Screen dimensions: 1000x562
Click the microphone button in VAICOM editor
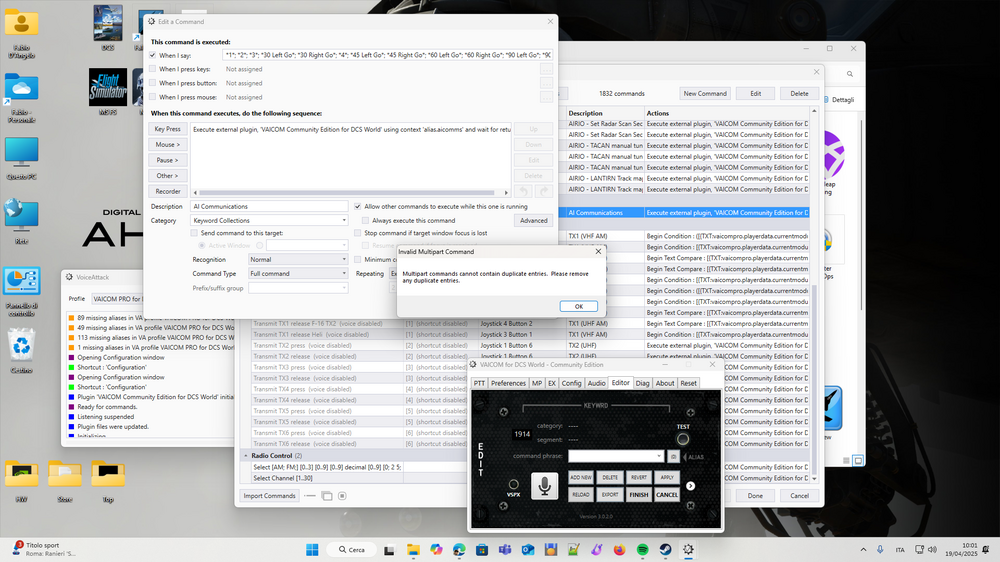coord(545,486)
